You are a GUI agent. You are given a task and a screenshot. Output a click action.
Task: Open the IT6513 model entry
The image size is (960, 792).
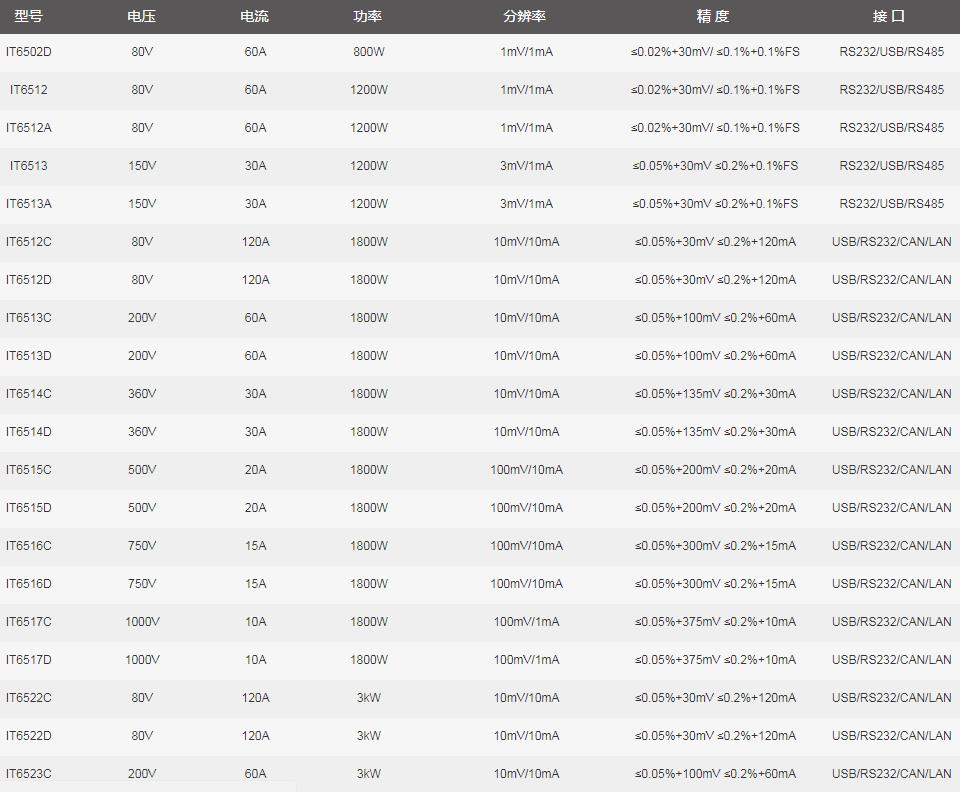(x=29, y=166)
